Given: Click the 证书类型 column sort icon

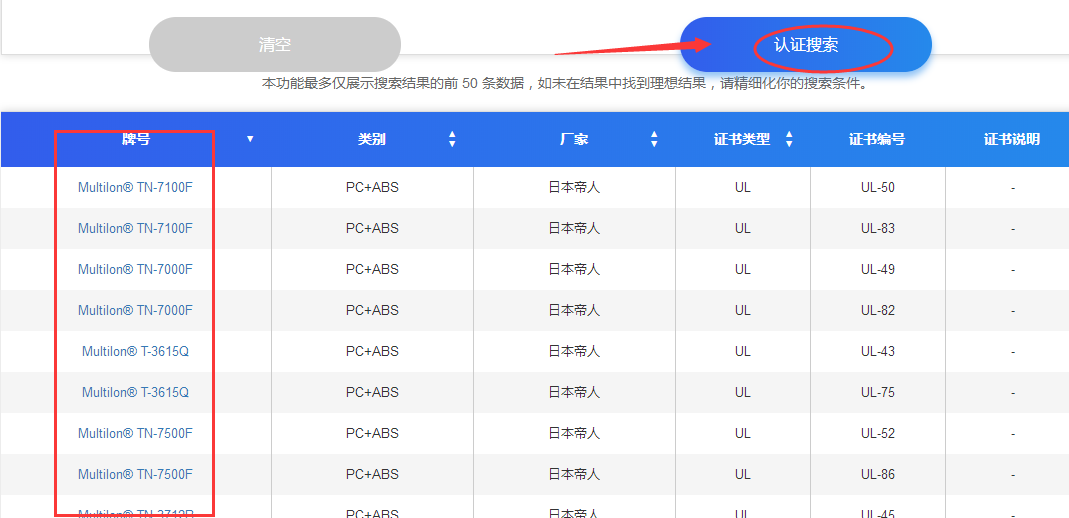Looking at the screenshot, I should tap(789, 139).
